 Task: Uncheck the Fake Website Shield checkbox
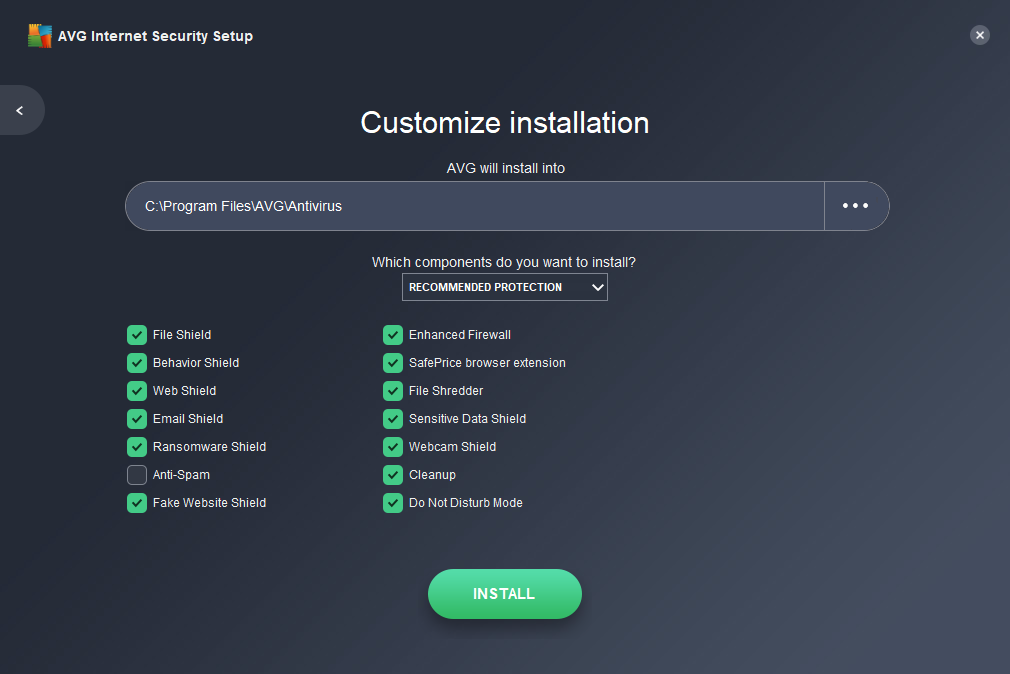point(137,503)
